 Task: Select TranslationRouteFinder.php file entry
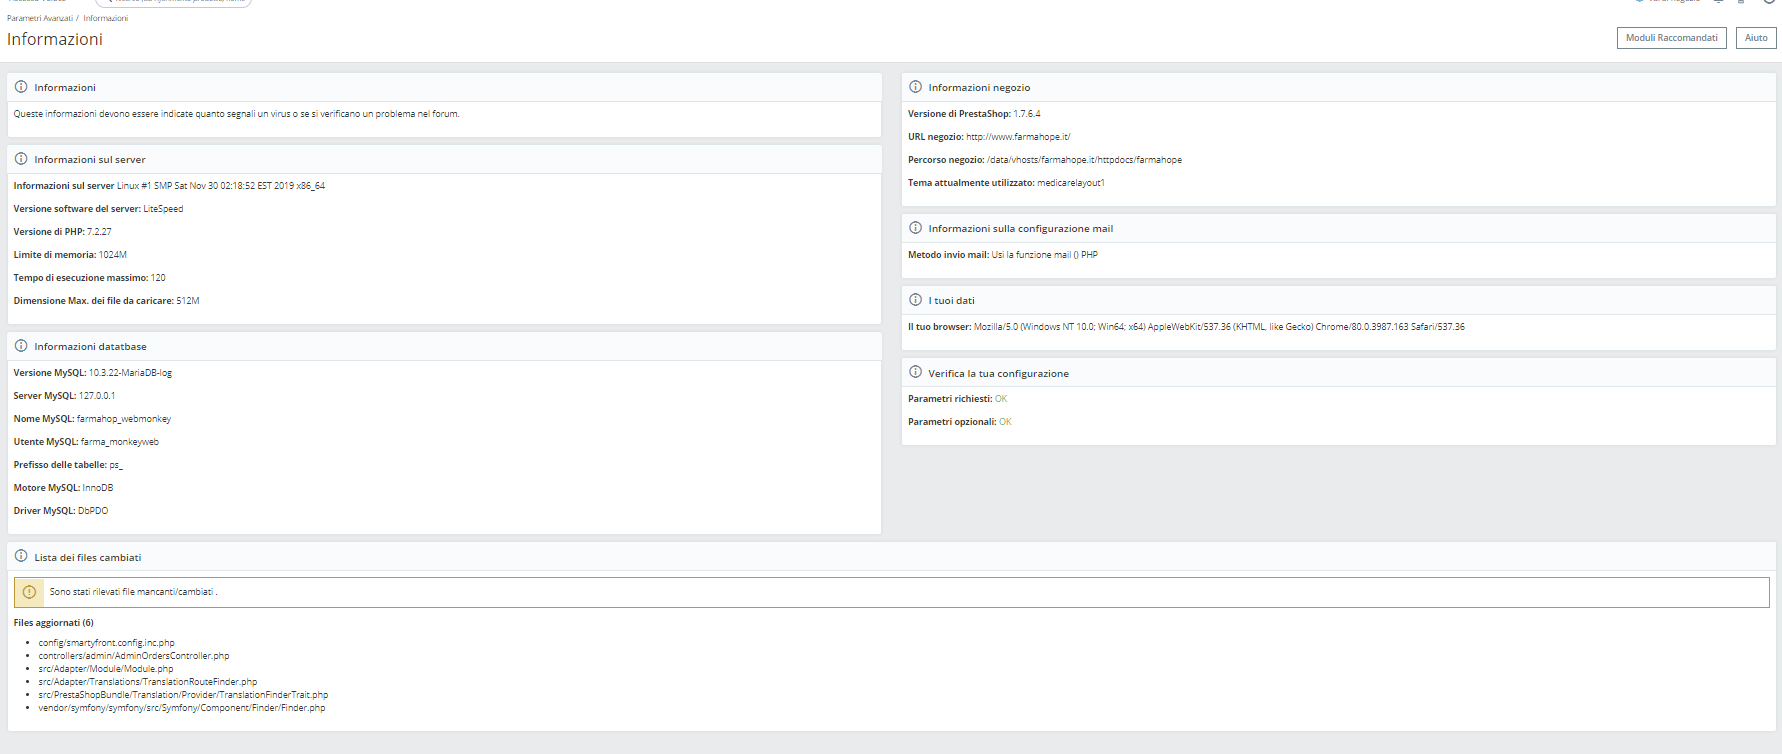(x=148, y=682)
